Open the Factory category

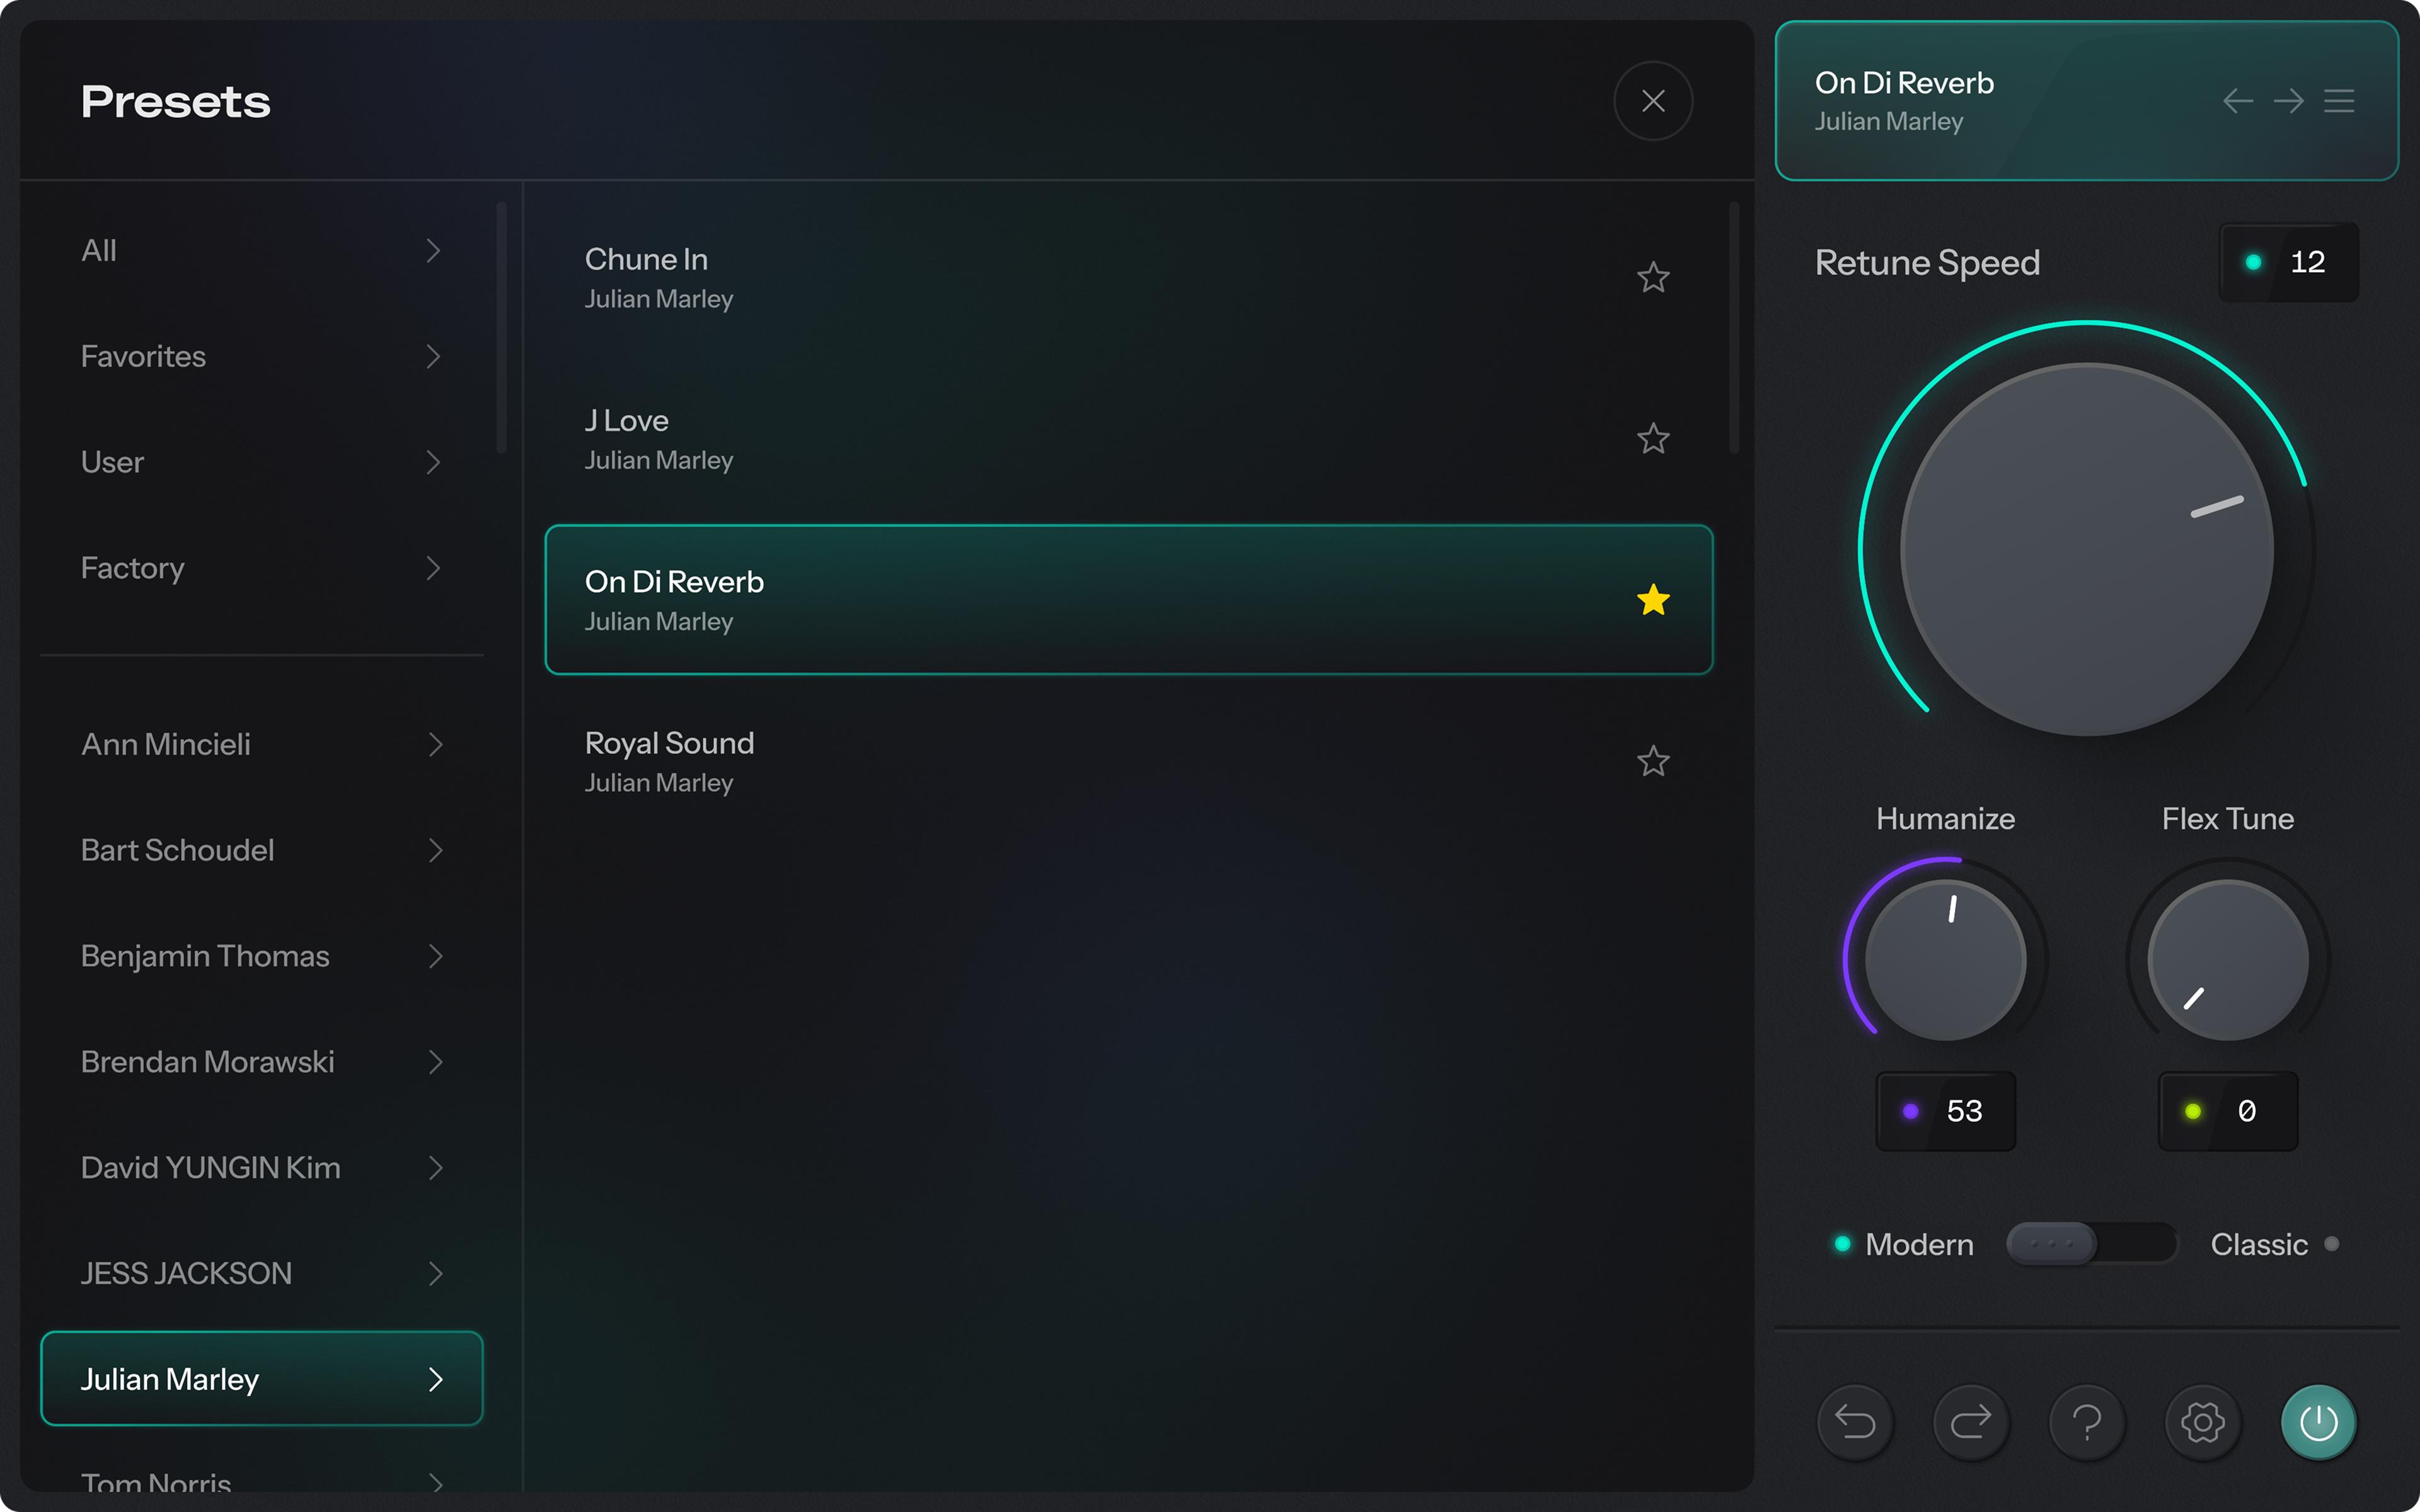(x=262, y=568)
